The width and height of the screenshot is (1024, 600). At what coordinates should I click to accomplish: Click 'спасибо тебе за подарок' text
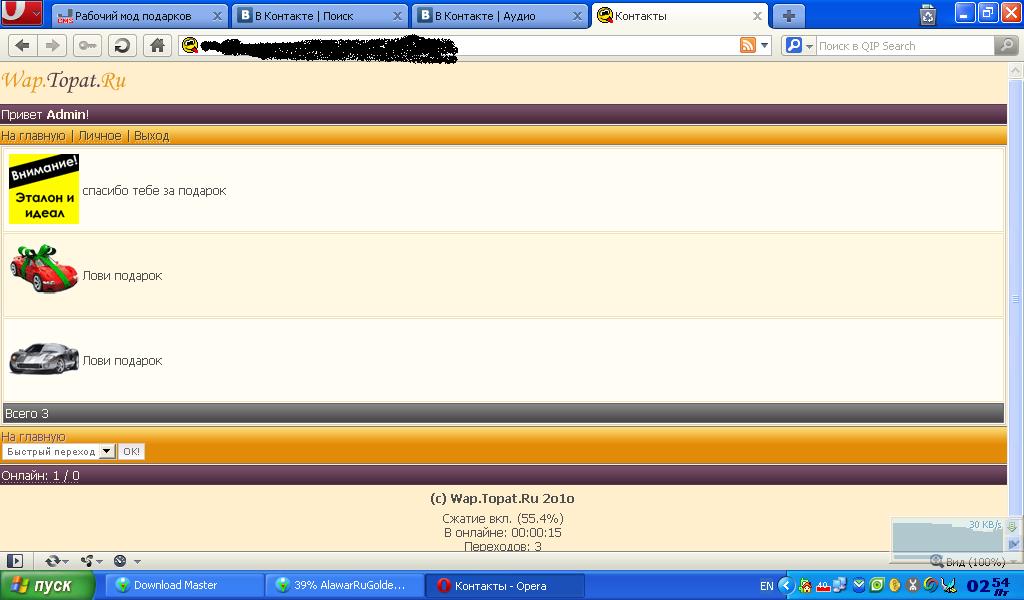pyautogui.click(x=154, y=191)
